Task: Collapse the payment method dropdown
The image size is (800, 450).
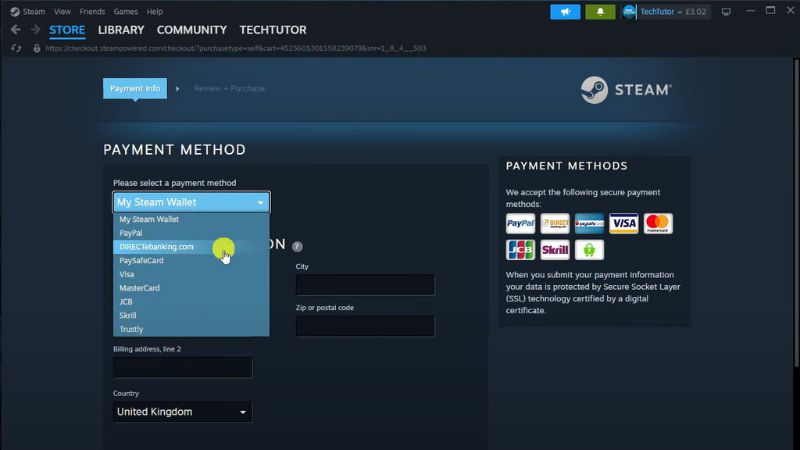Action: 191,202
